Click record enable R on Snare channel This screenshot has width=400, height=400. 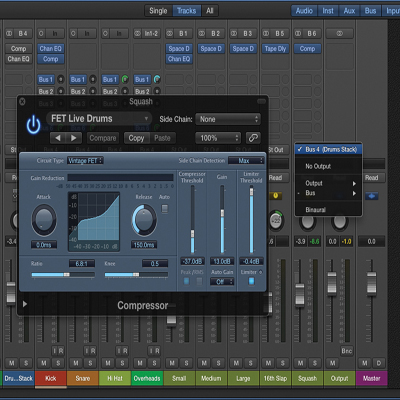pyautogui.click(x=93, y=351)
